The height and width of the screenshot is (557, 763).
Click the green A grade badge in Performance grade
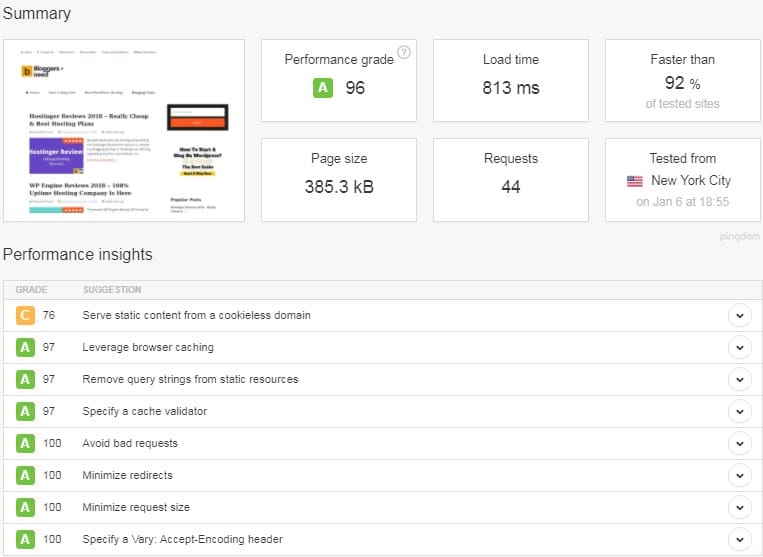323,88
